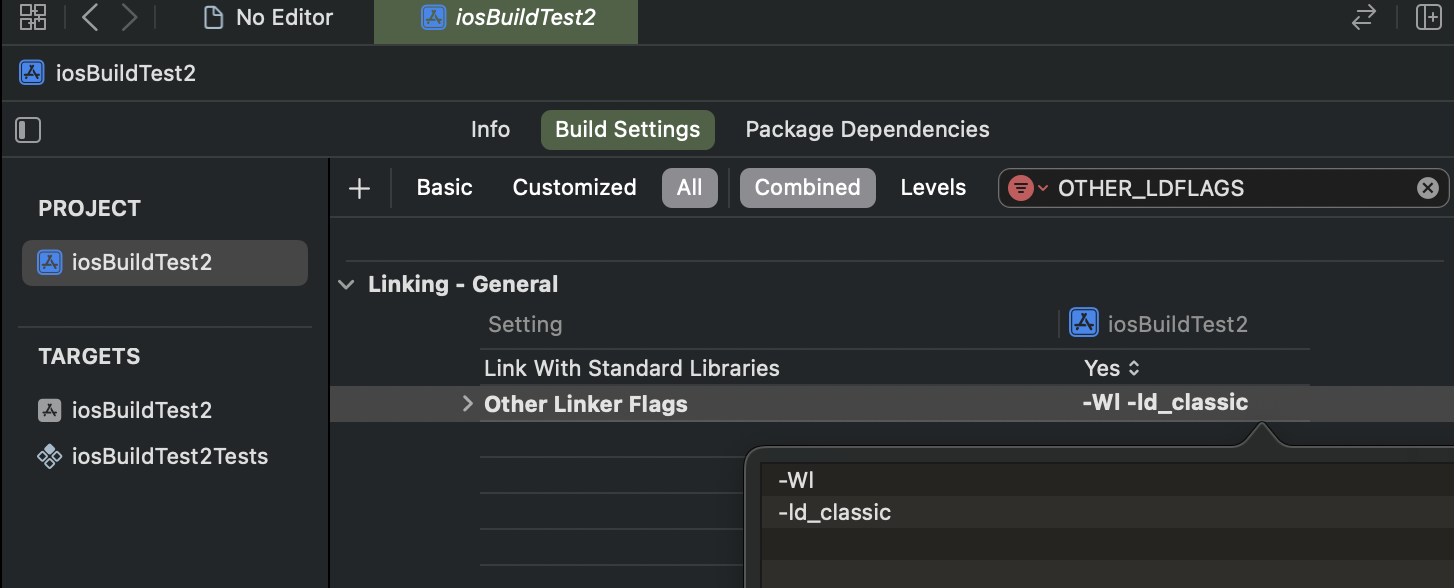Select the Link With Standard Libraries row
The image size is (1454, 588).
point(895,368)
